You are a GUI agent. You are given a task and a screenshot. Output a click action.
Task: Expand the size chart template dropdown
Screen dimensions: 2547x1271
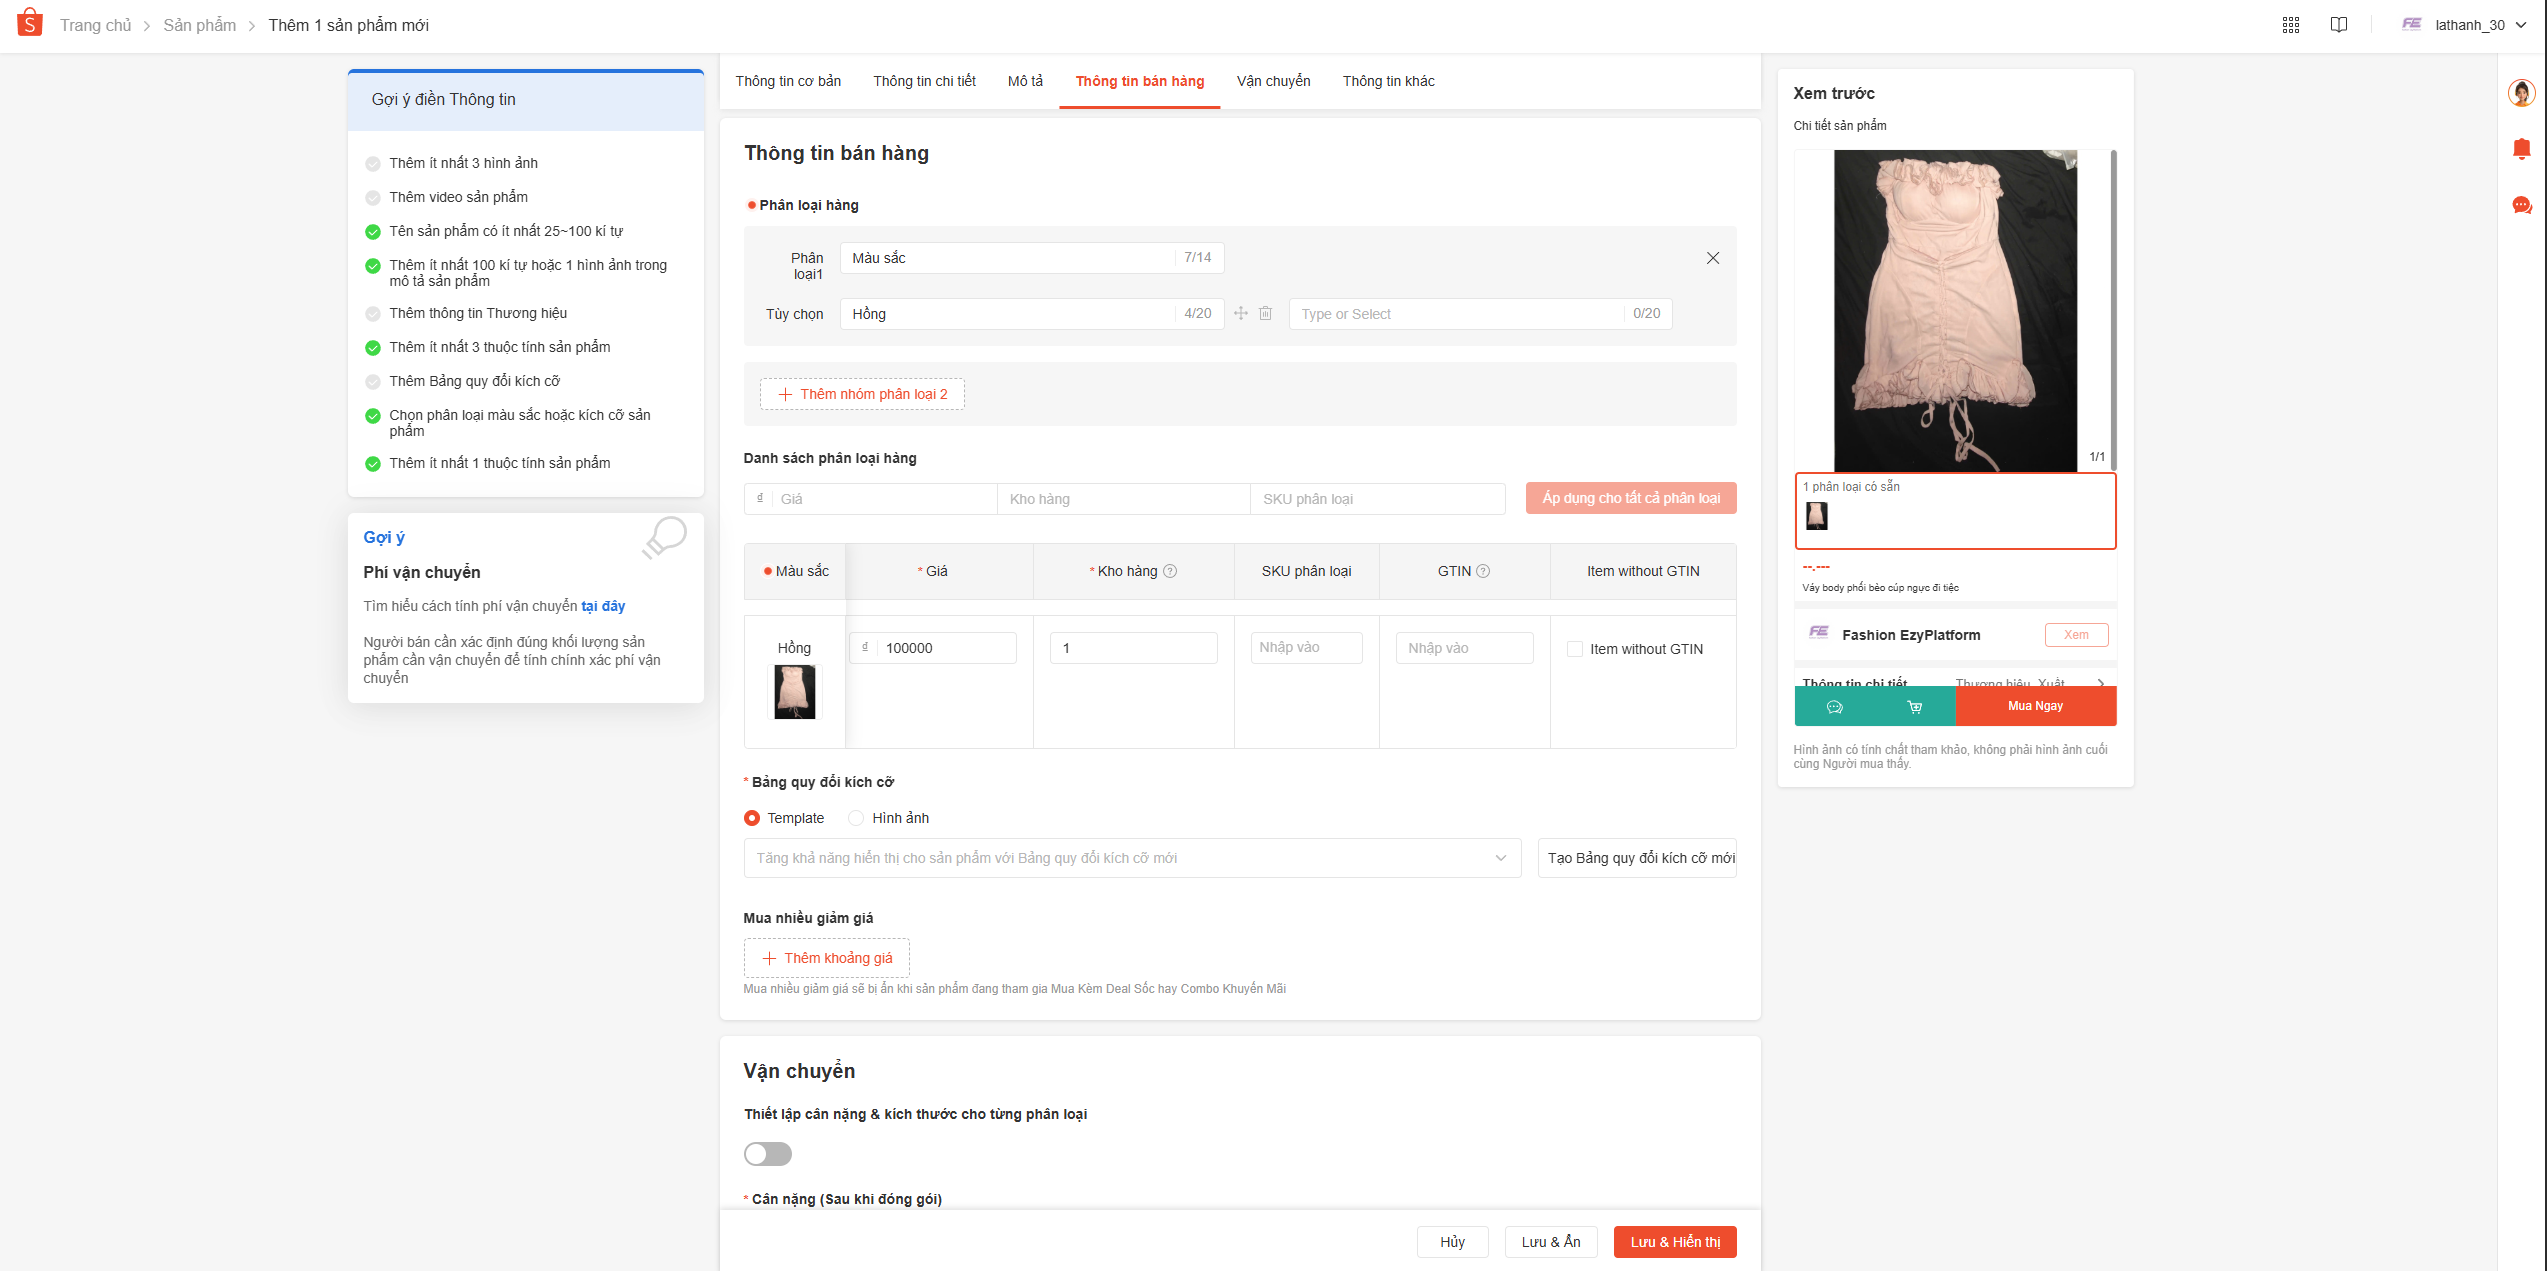pos(1500,858)
